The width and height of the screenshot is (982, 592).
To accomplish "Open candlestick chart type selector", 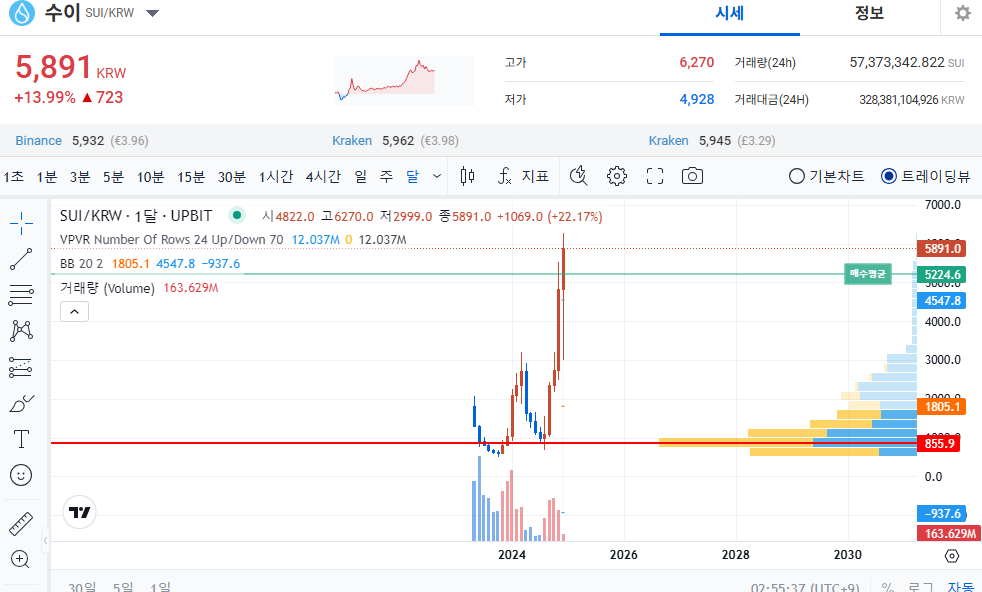I will pyautogui.click(x=467, y=177).
